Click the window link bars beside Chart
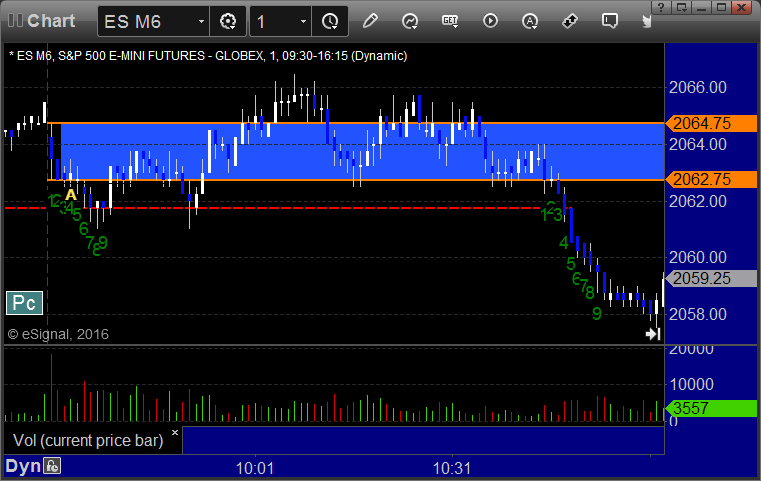Viewport: 761px width, 481px height. 15,21
